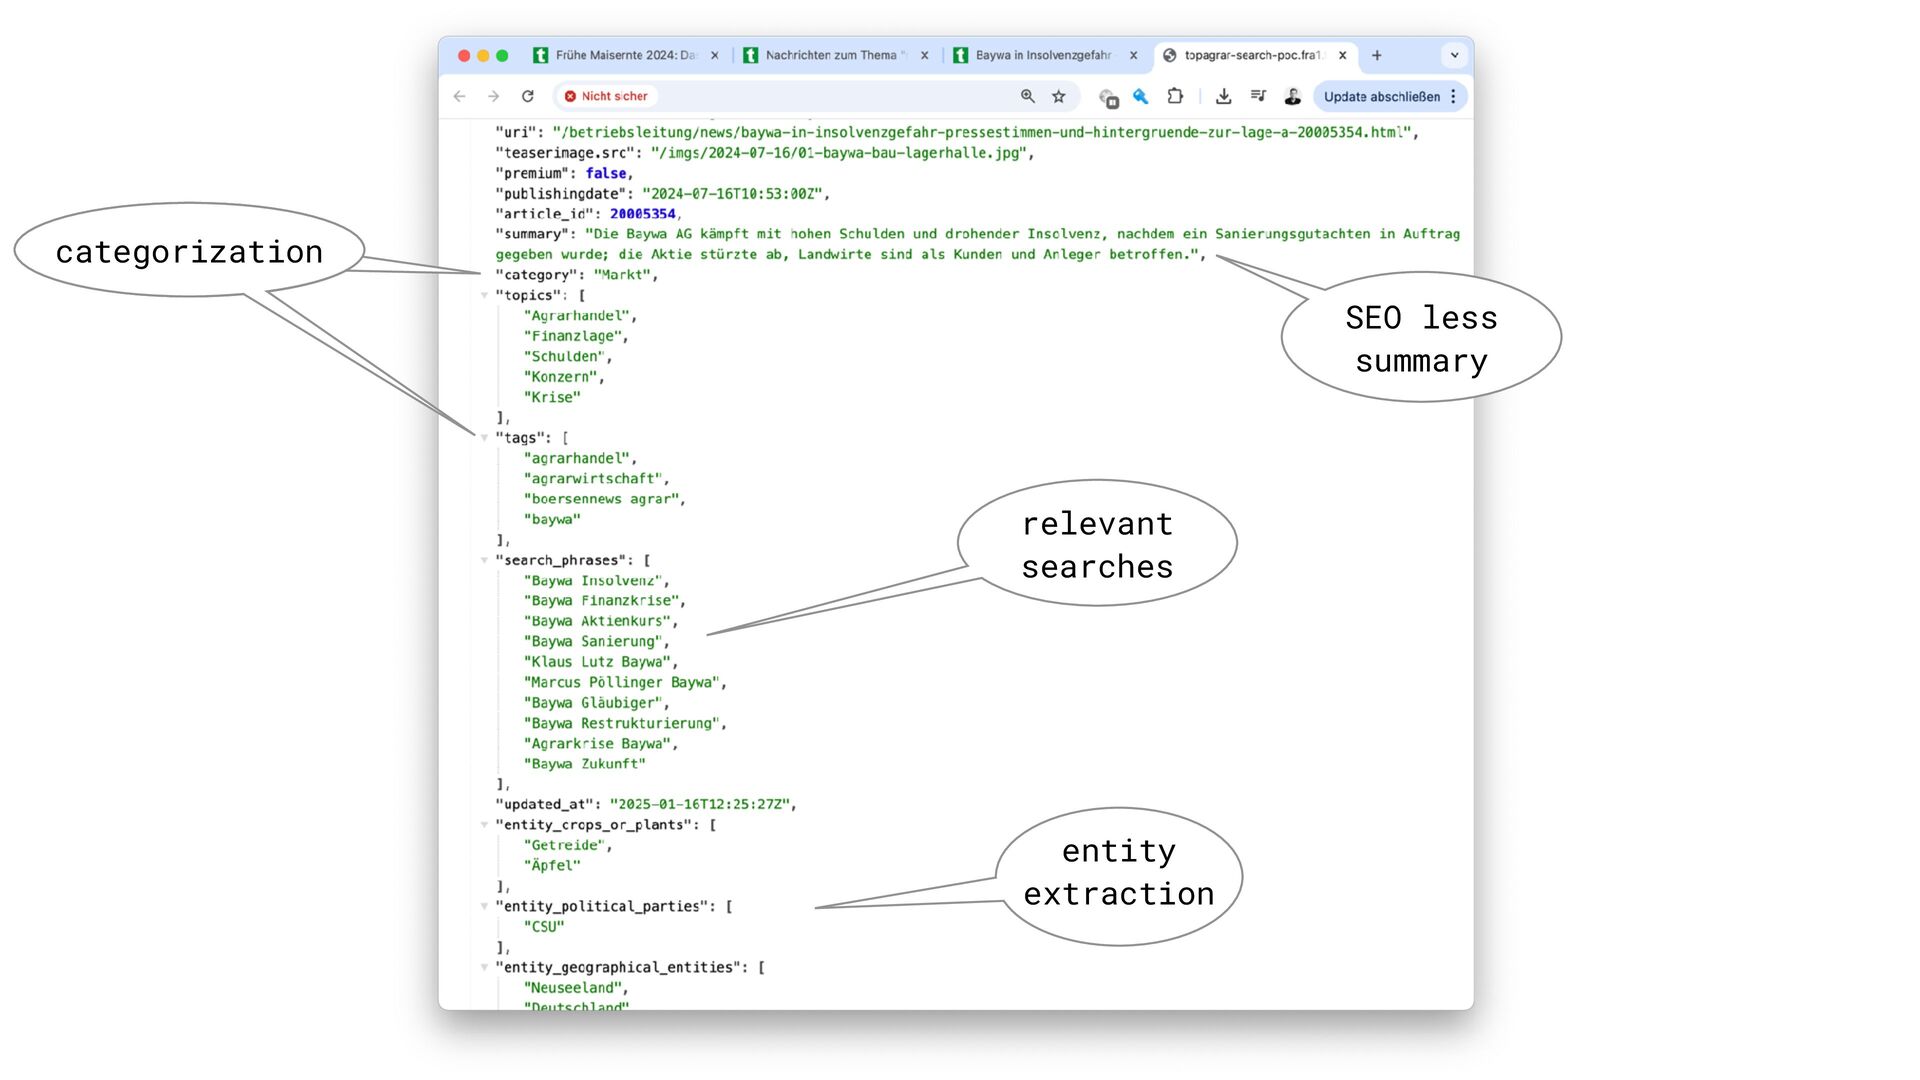Open the Chrome three-dot menu
This screenshot has height=1080, width=1920.
click(x=1454, y=96)
